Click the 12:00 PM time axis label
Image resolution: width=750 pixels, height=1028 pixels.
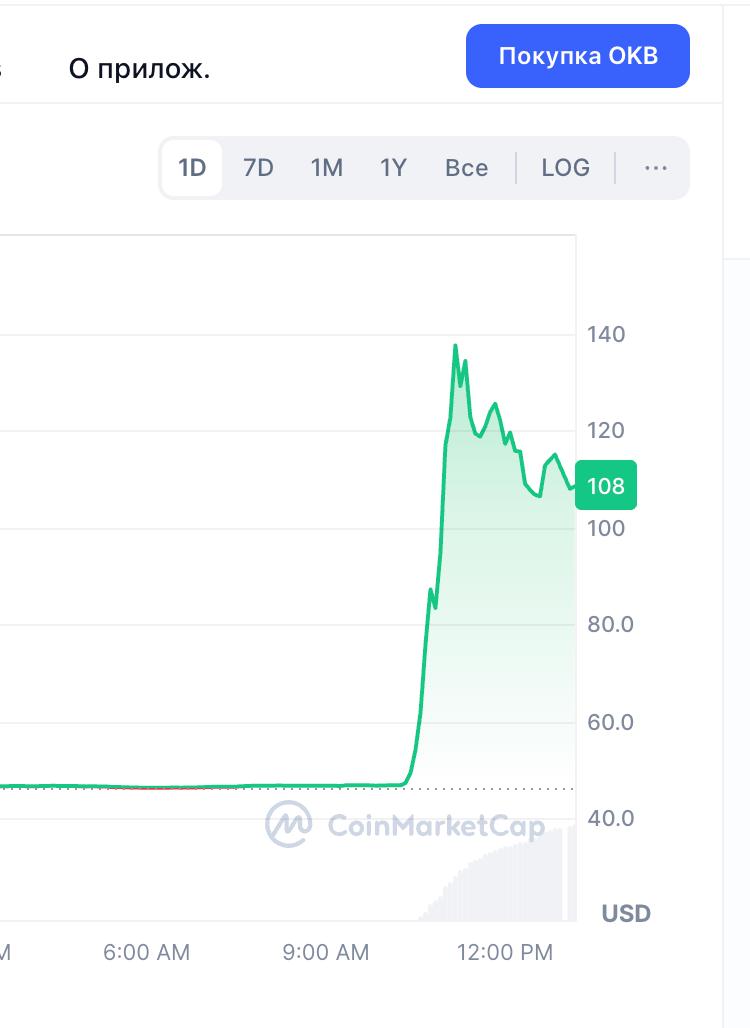(x=505, y=952)
